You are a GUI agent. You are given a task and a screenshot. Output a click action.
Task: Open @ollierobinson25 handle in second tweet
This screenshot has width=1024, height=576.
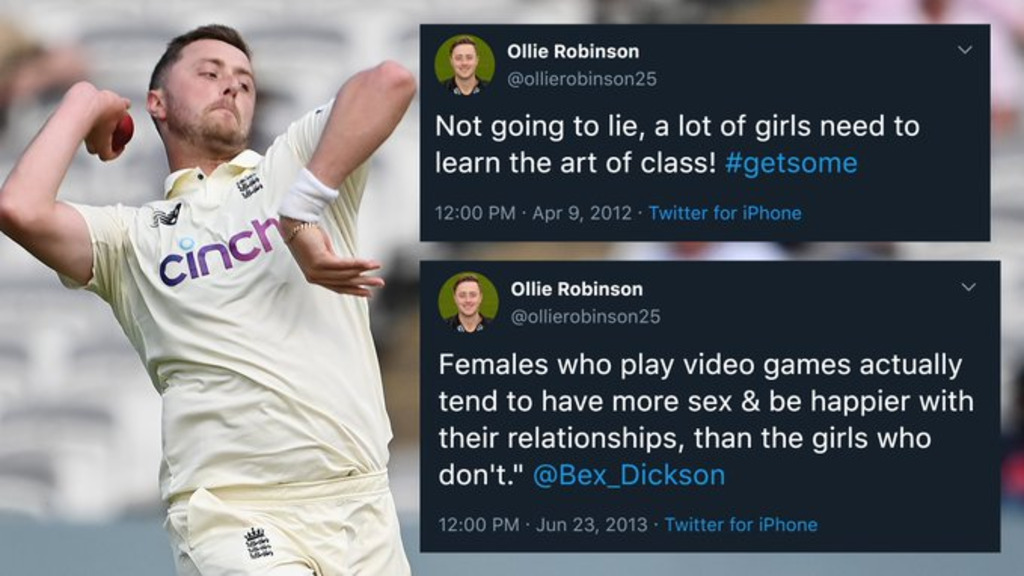point(586,317)
